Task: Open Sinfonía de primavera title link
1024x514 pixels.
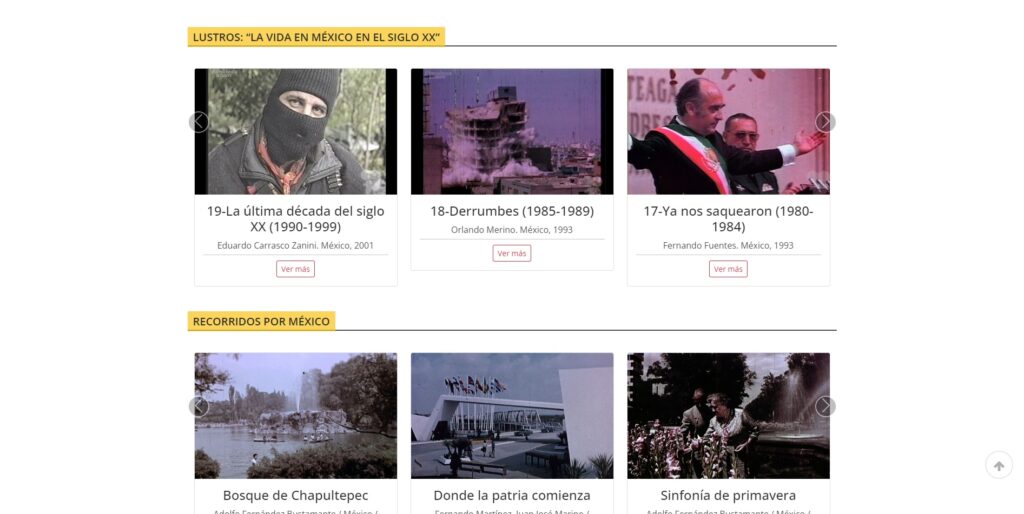Action: (728, 496)
